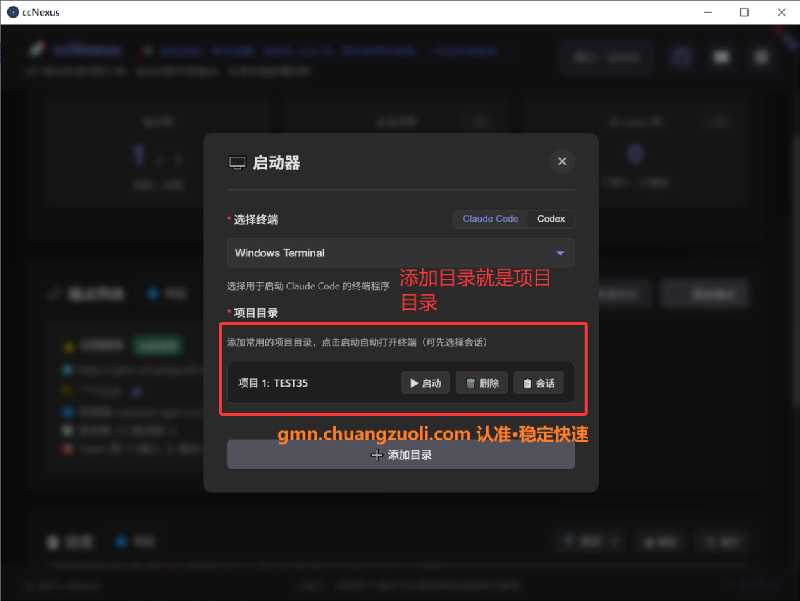Select the Claude Code tab
The image size is (800, 601).
490,219
